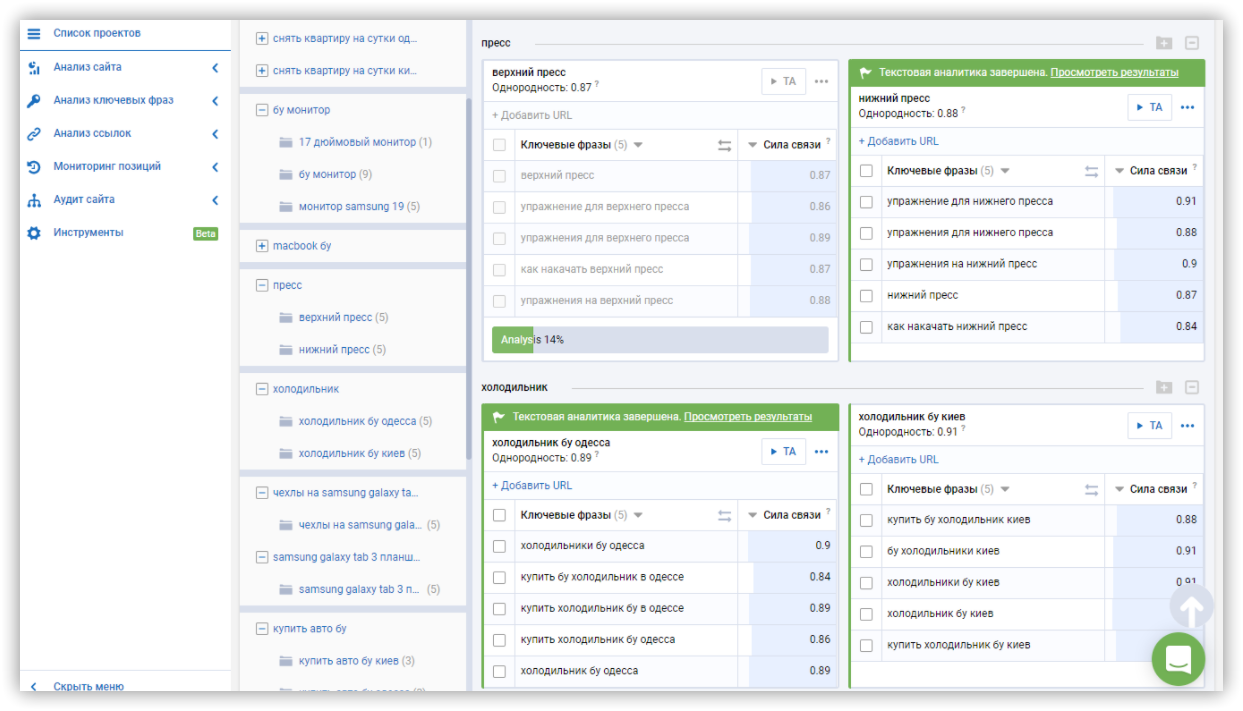Screen dimensions: 1243x711
Task: Open Анализ ссылок menu
Action: 92,133
